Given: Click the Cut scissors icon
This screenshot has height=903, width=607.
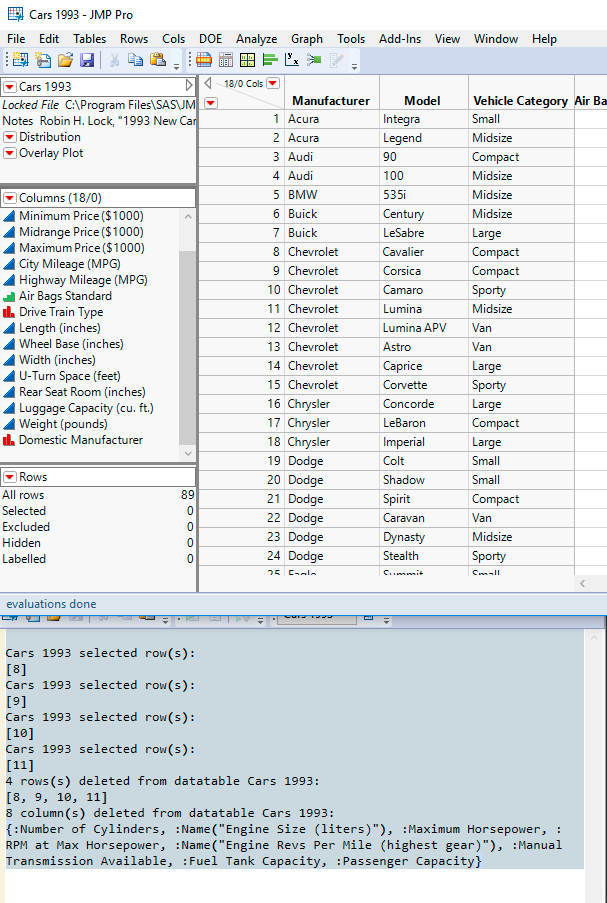Looking at the screenshot, I should tap(114, 60).
